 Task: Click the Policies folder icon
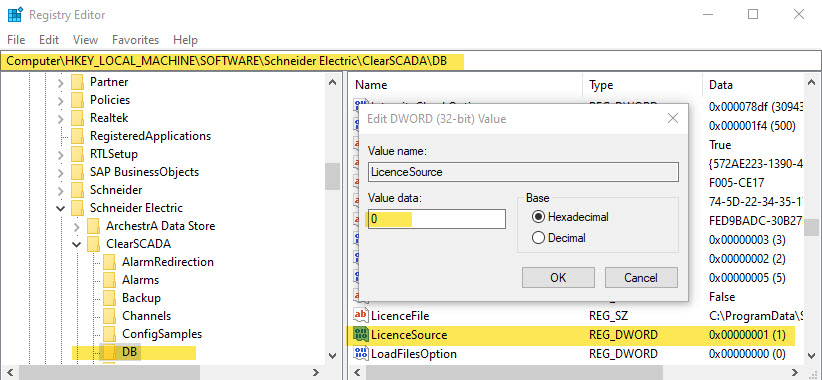pos(78,100)
